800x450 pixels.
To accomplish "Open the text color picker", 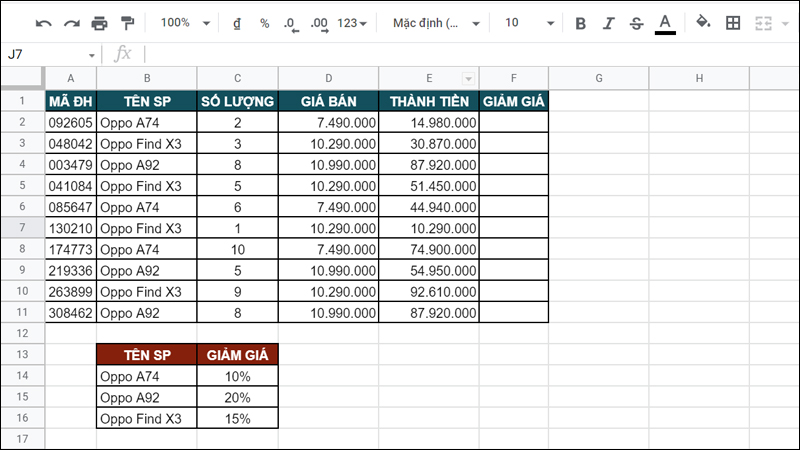I will coord(665,23).
